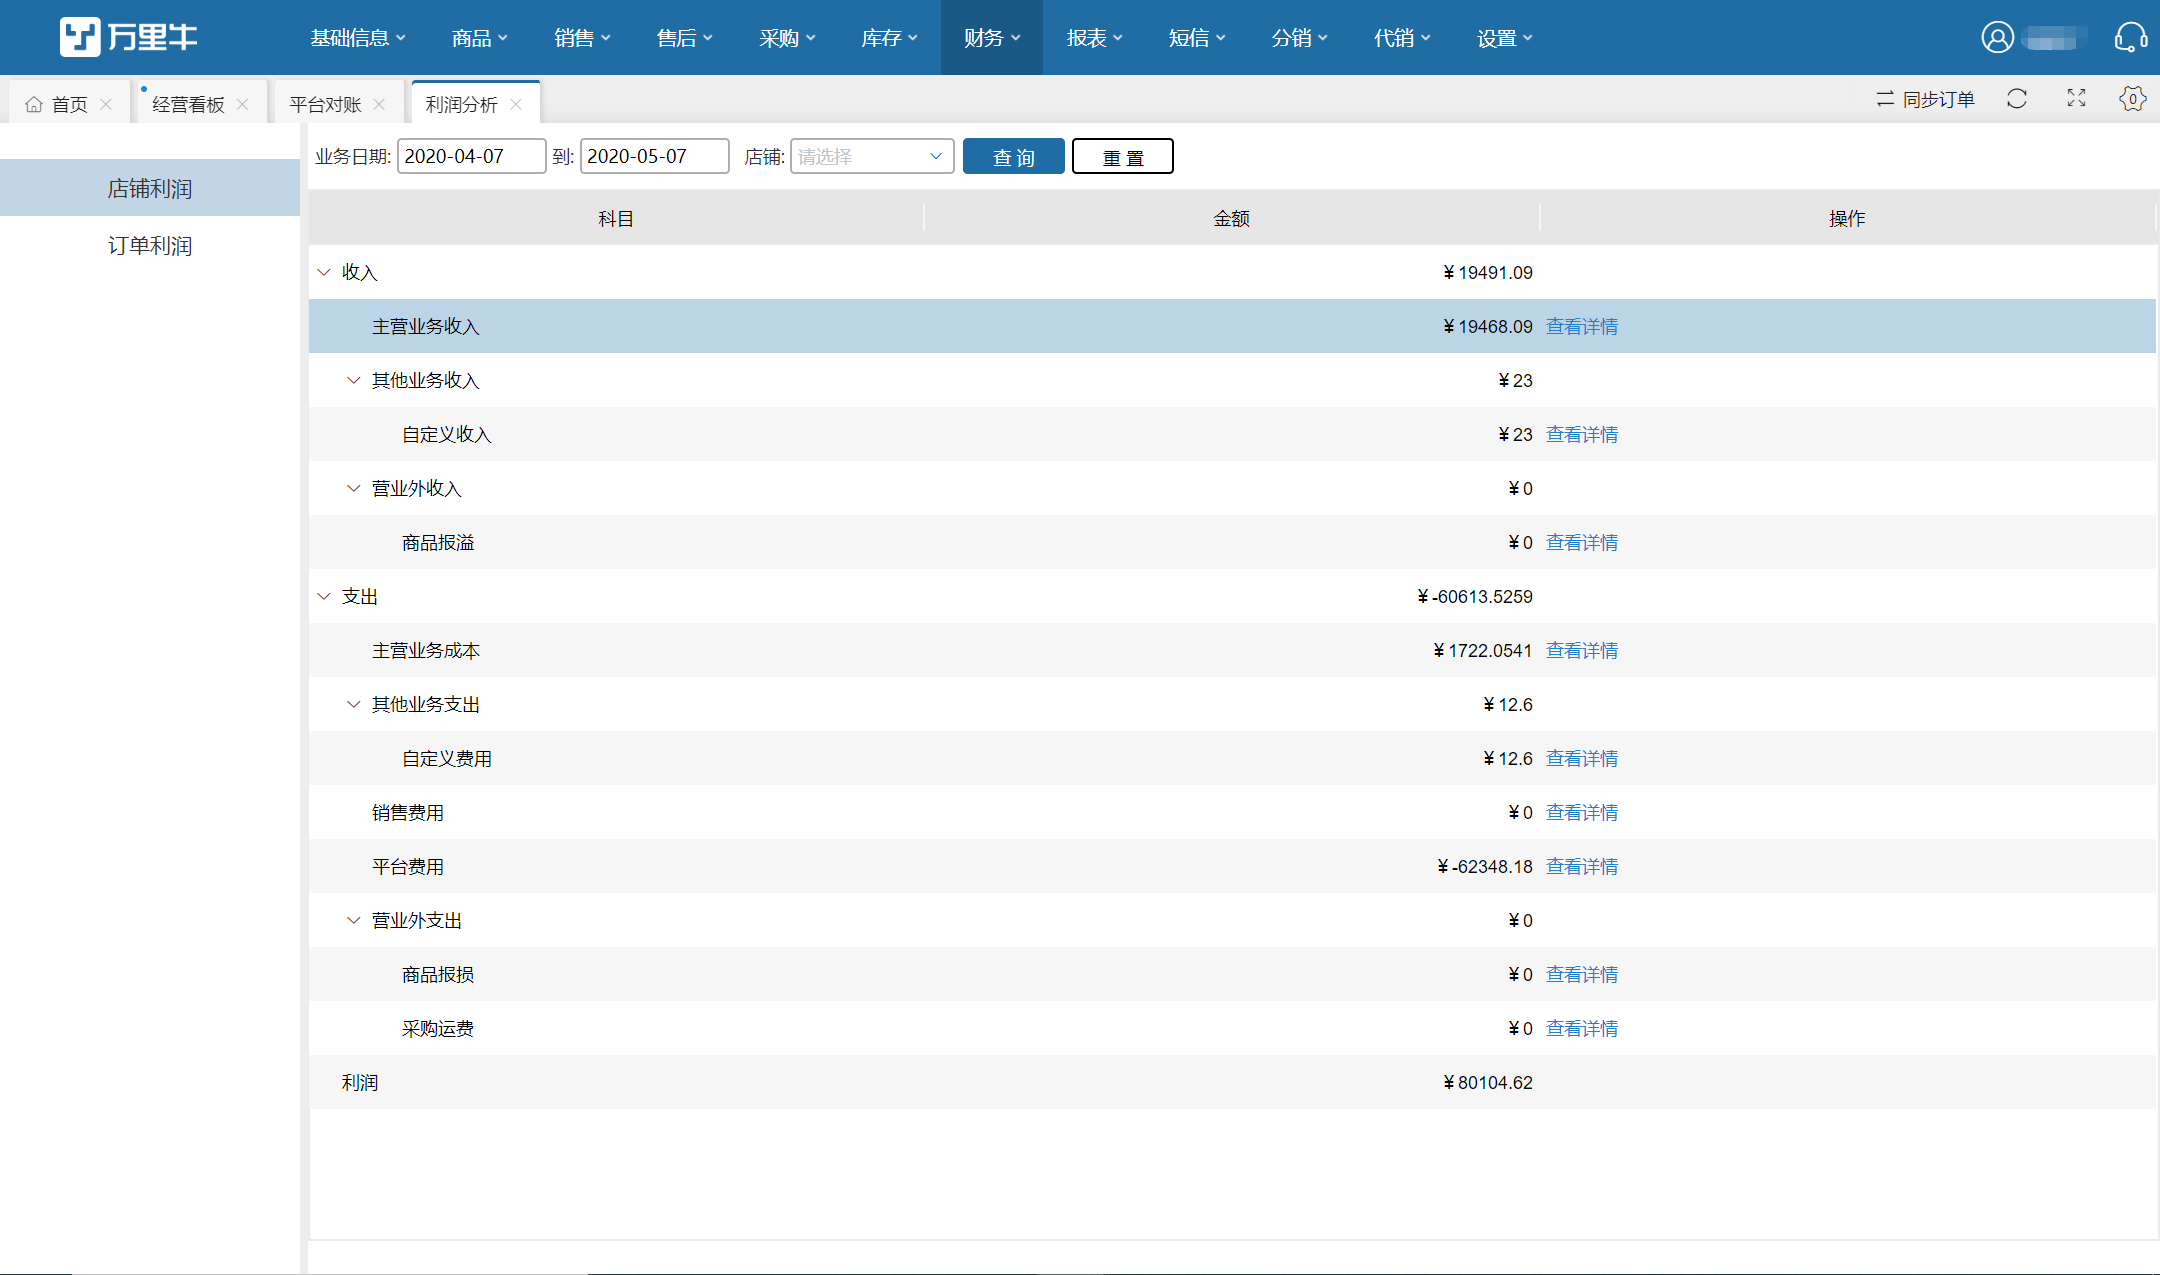Viewport: 2160px width, 1275px height.
Task: Toggle fullscreen expand icon
Action: (2077, 98)
